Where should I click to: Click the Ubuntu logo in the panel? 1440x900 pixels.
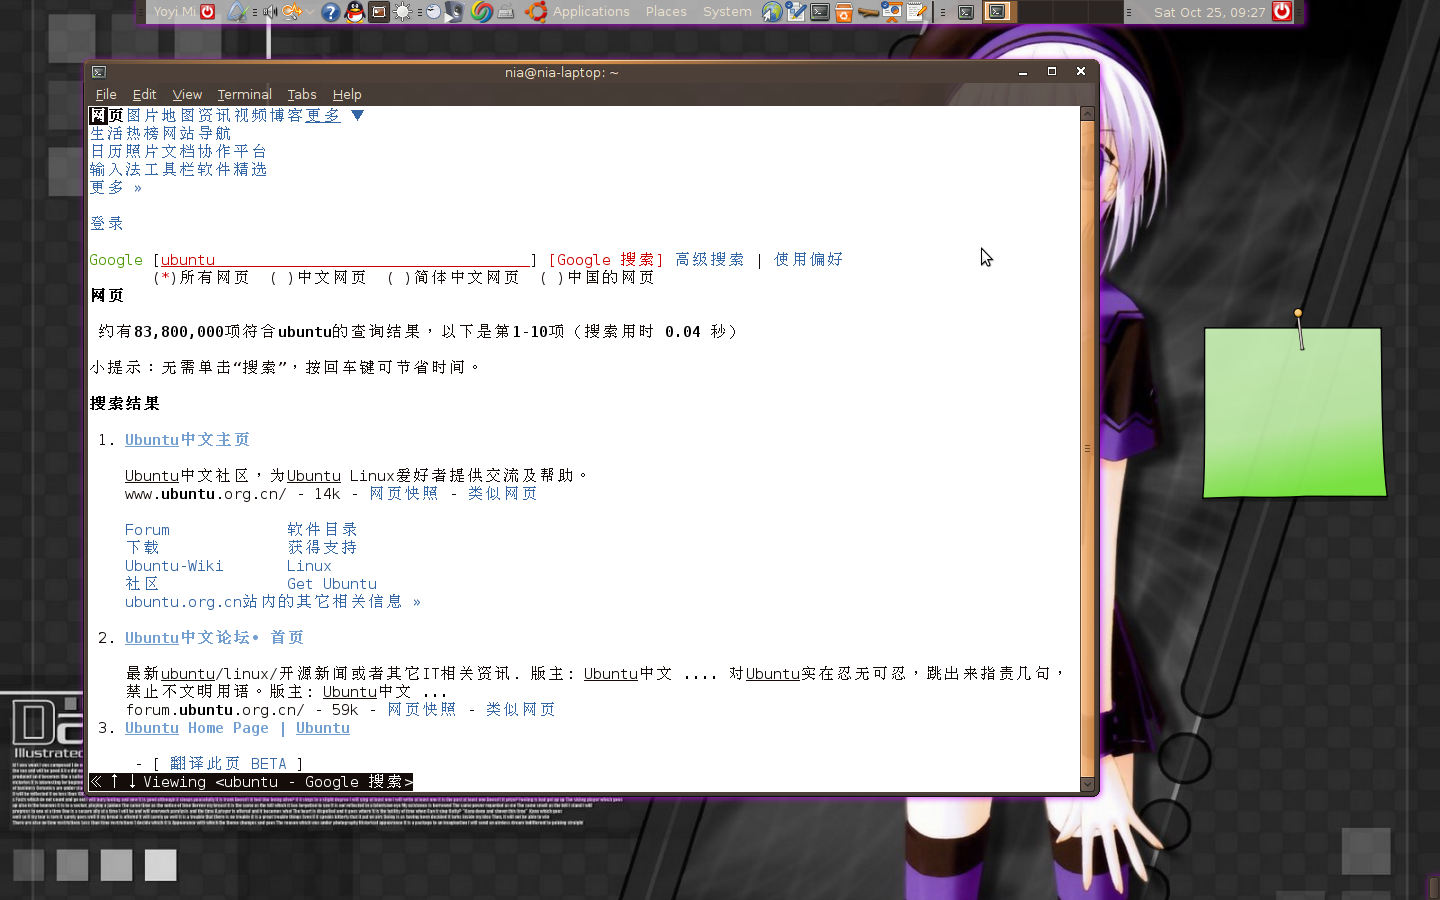pyautogui.click(x=535, y=12)
